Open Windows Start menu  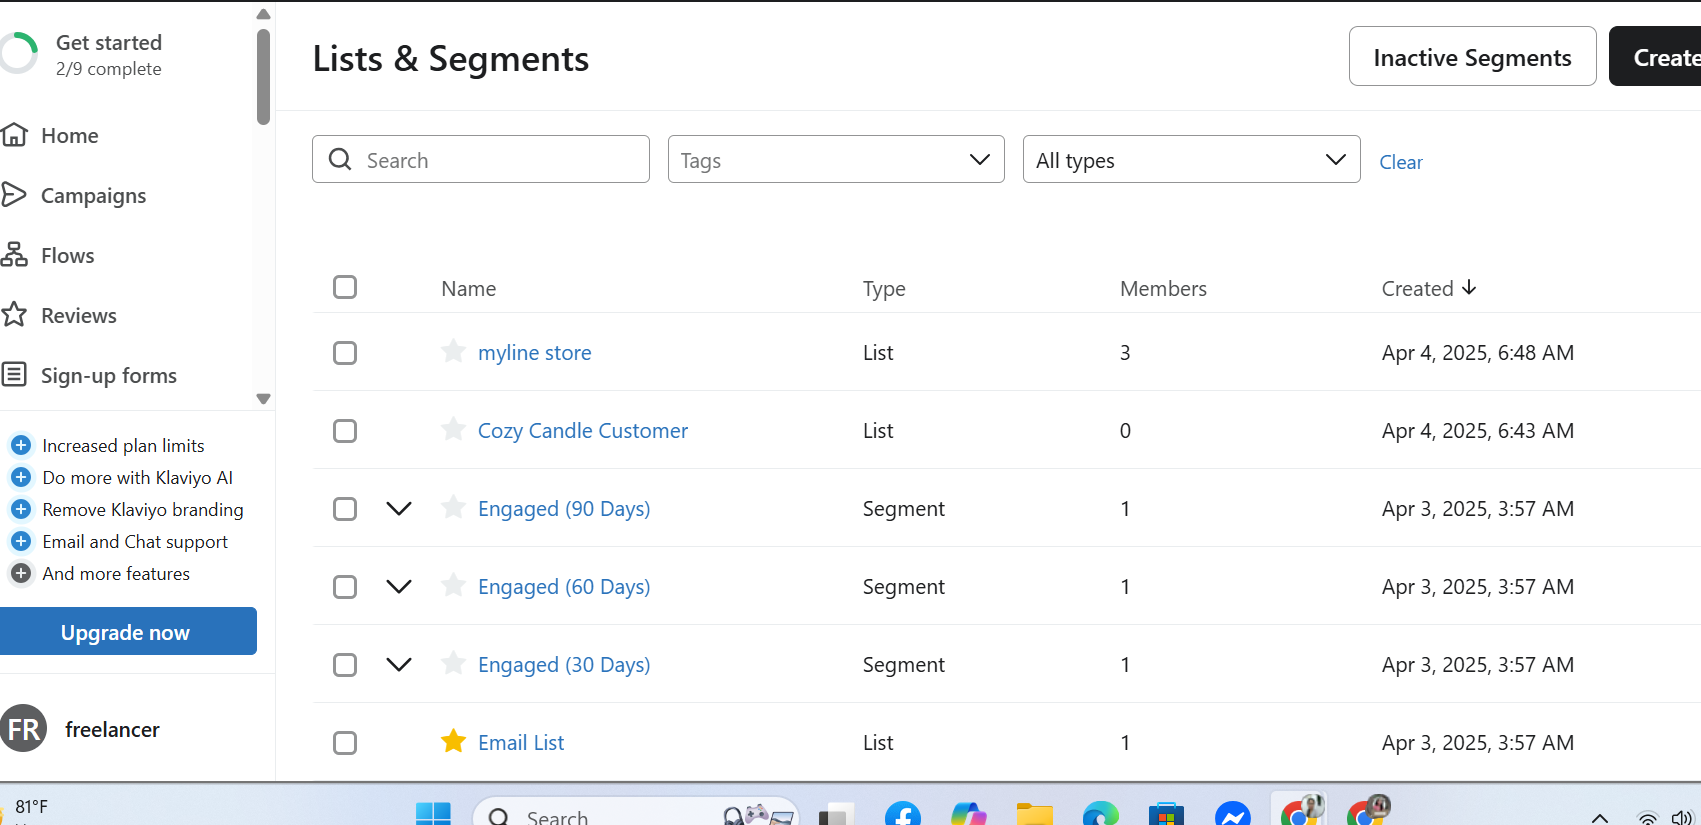coord(433,814)
